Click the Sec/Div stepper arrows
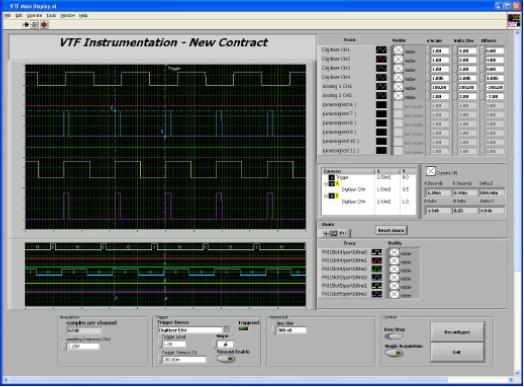 coord(274,330)
